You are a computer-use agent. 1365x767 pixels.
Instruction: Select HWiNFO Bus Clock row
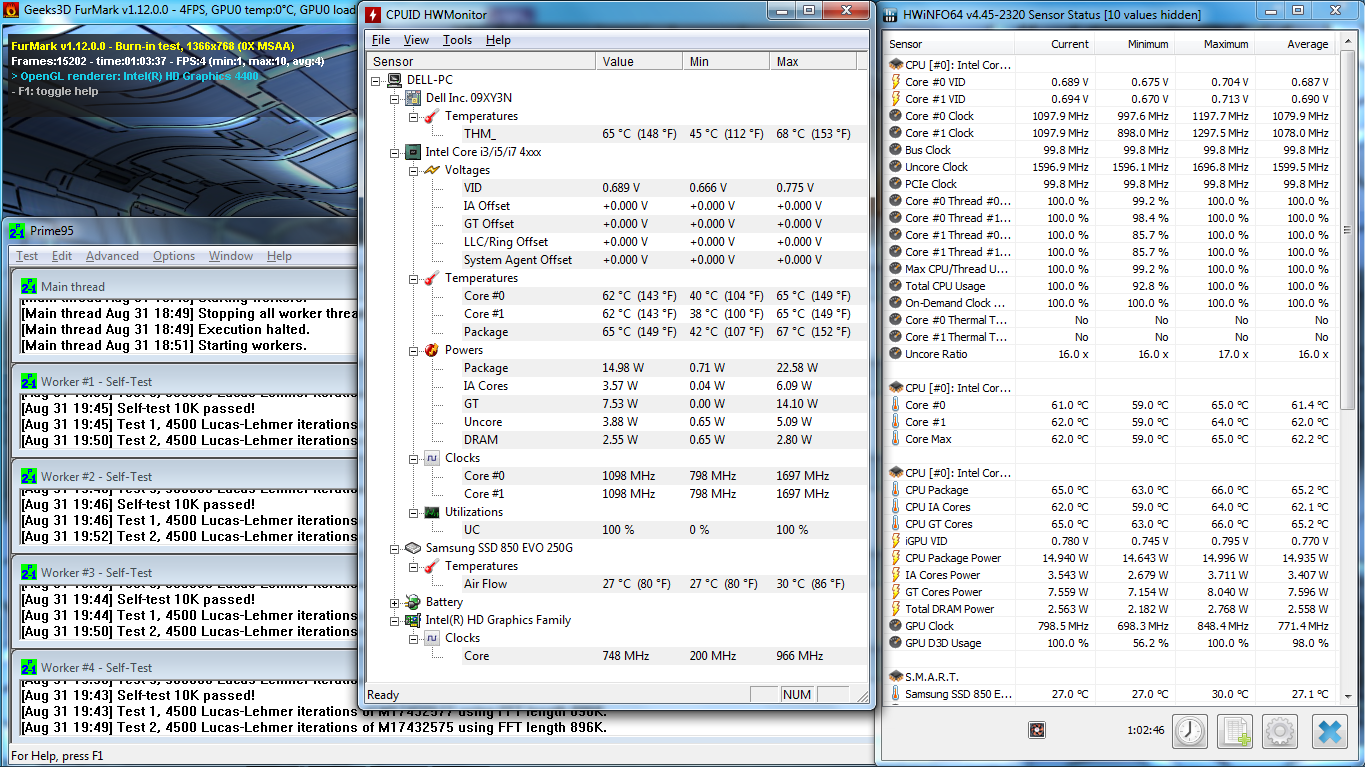1111,150
